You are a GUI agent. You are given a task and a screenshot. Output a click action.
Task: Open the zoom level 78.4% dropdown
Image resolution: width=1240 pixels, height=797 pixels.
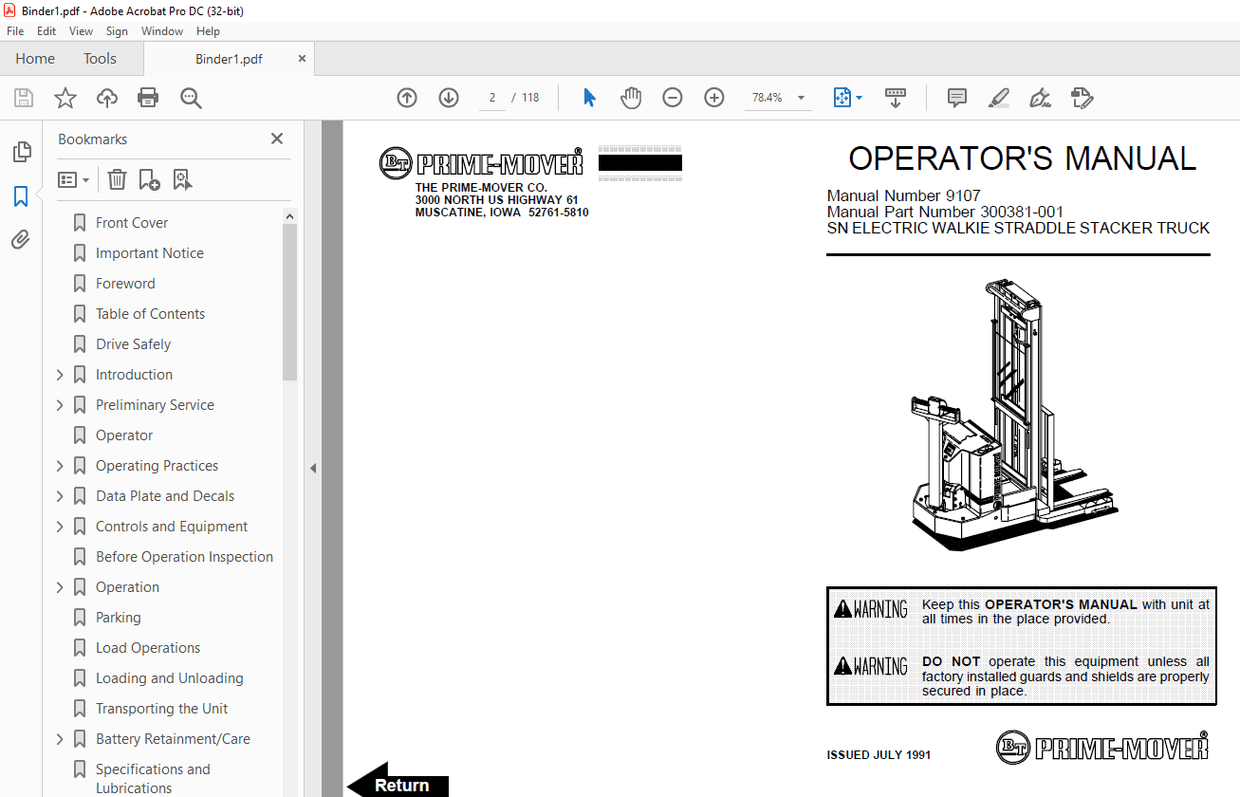[x=800, y=97]
